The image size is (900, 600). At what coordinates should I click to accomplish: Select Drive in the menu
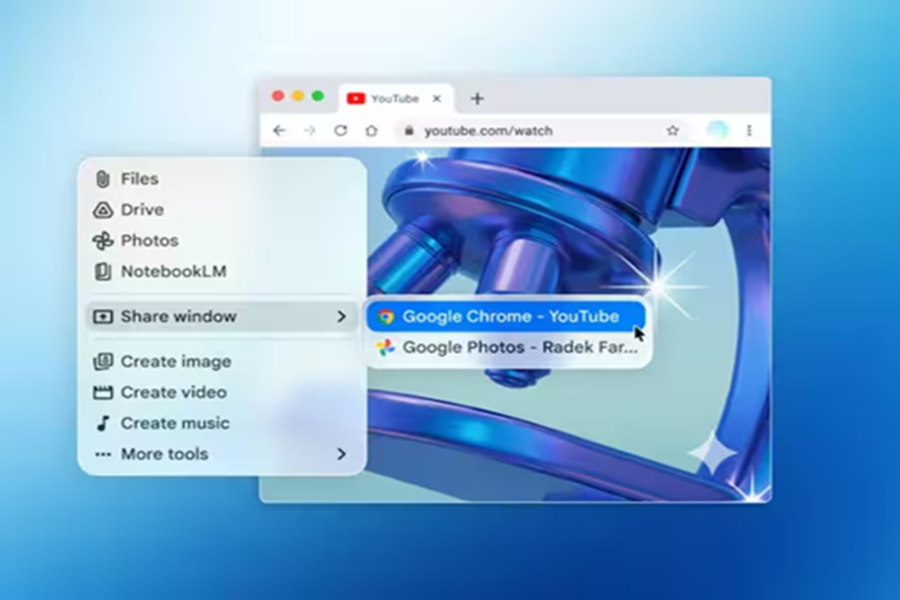point(142,210)
